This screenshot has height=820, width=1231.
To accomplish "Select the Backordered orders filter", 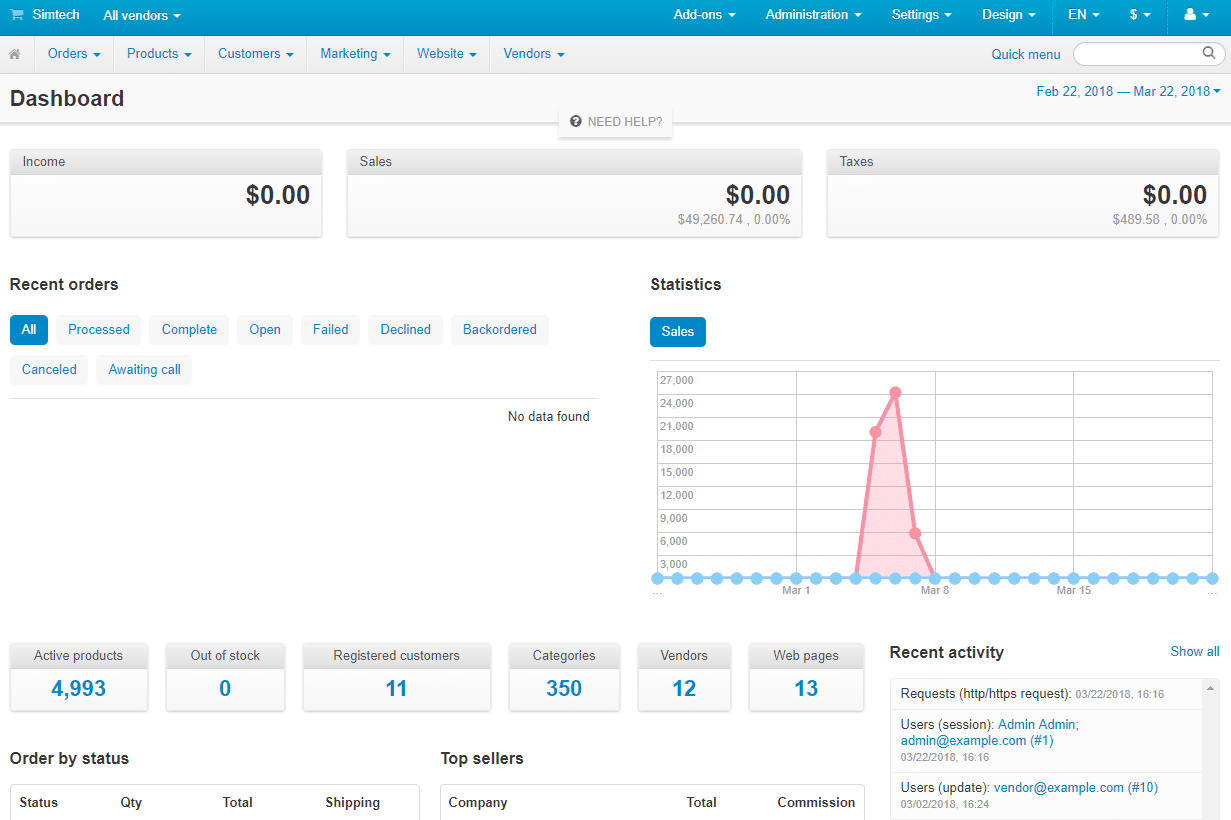I will [x=499, y=329].
